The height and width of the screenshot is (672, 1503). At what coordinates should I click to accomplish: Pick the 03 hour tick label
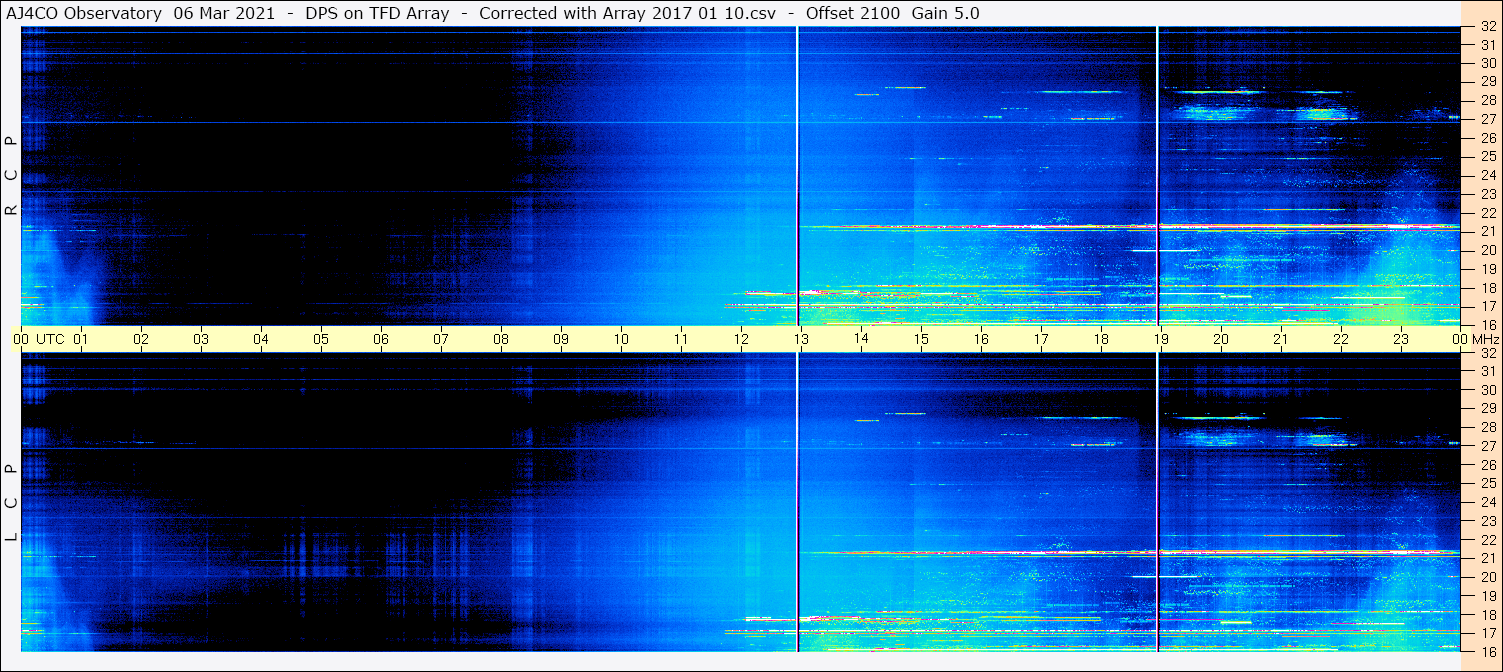point(201,339)
